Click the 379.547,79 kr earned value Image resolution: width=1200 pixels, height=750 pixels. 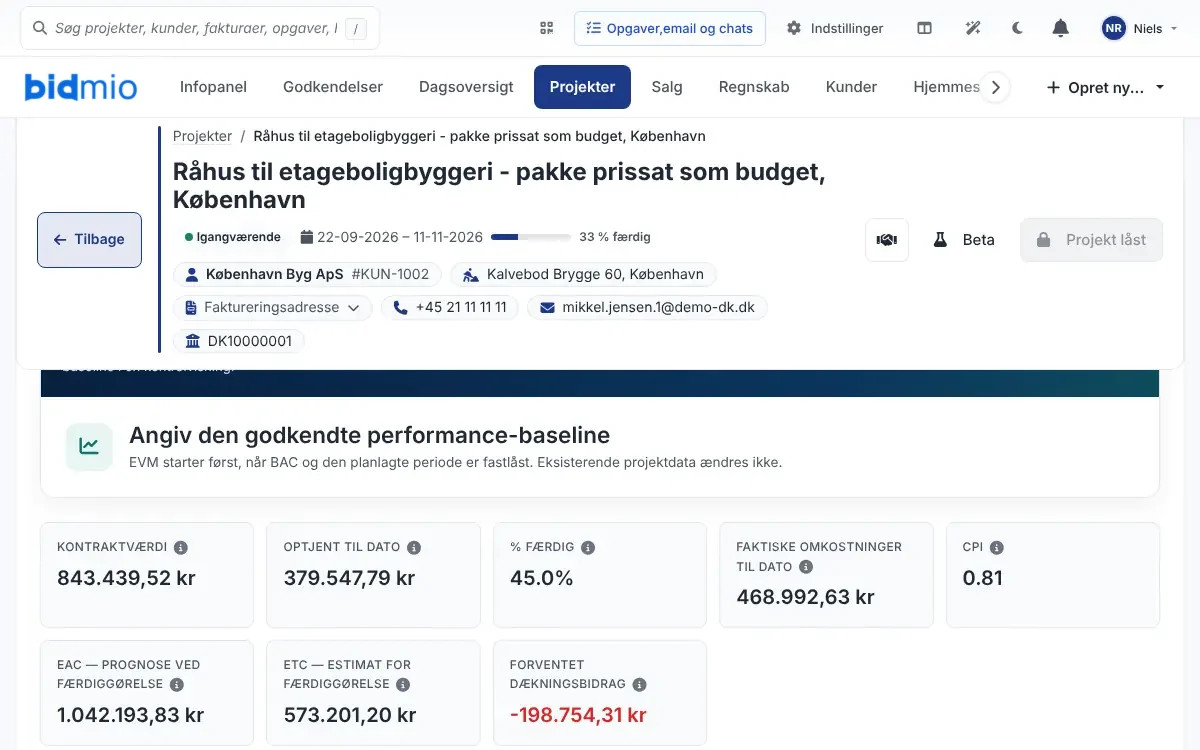coord(349,578)
